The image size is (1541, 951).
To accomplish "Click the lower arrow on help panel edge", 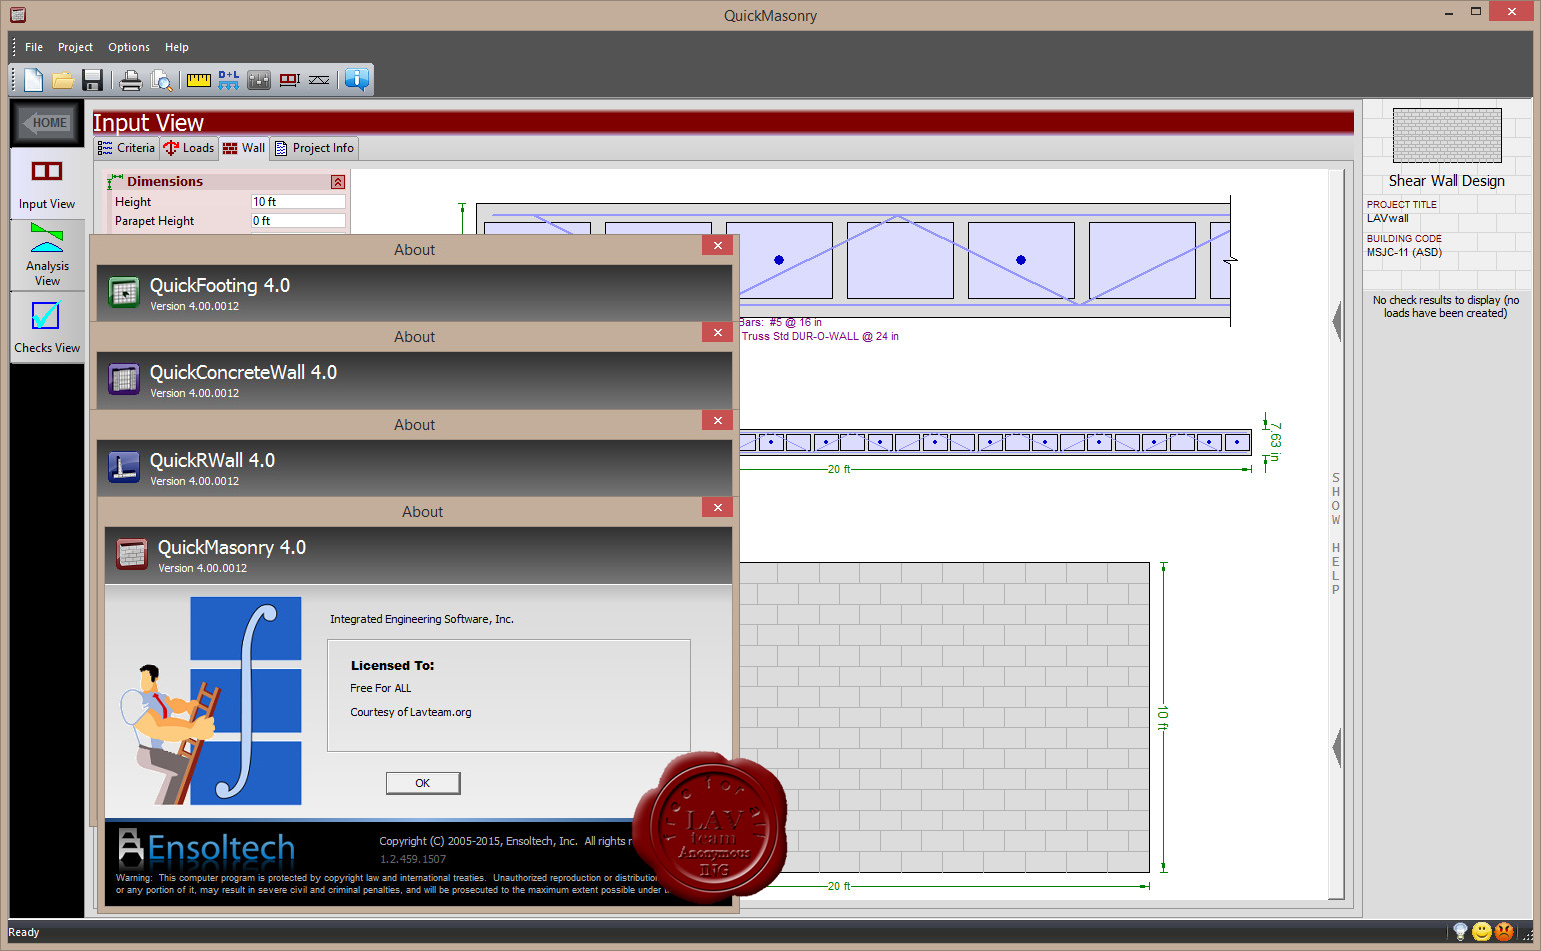I will click(1337, 747).
